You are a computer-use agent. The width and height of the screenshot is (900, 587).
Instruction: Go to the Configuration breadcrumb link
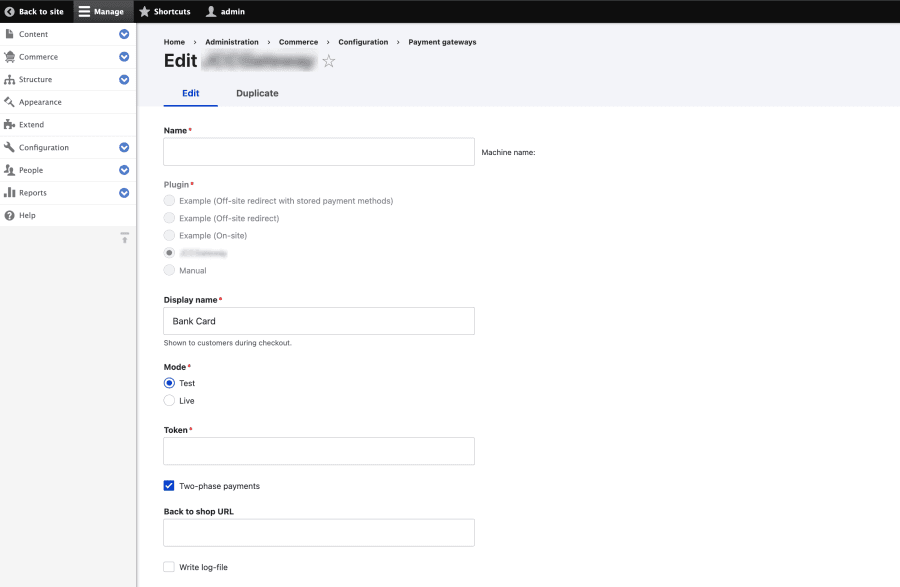(363, 42)
